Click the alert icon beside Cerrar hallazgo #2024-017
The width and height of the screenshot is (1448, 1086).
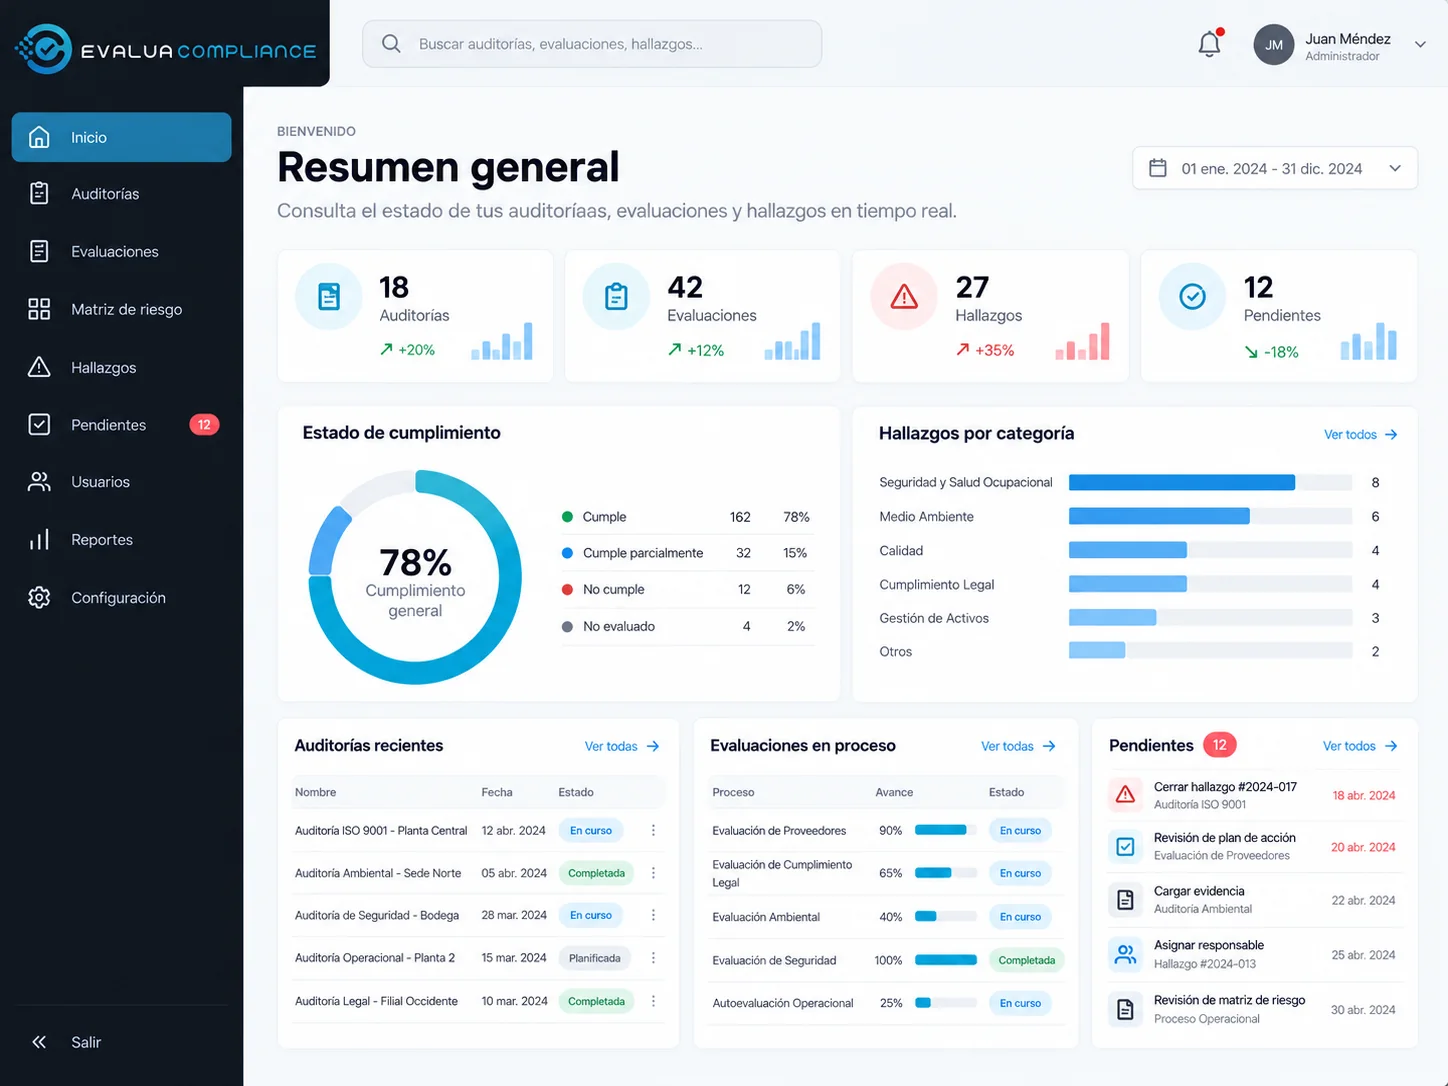(1125, 795)
